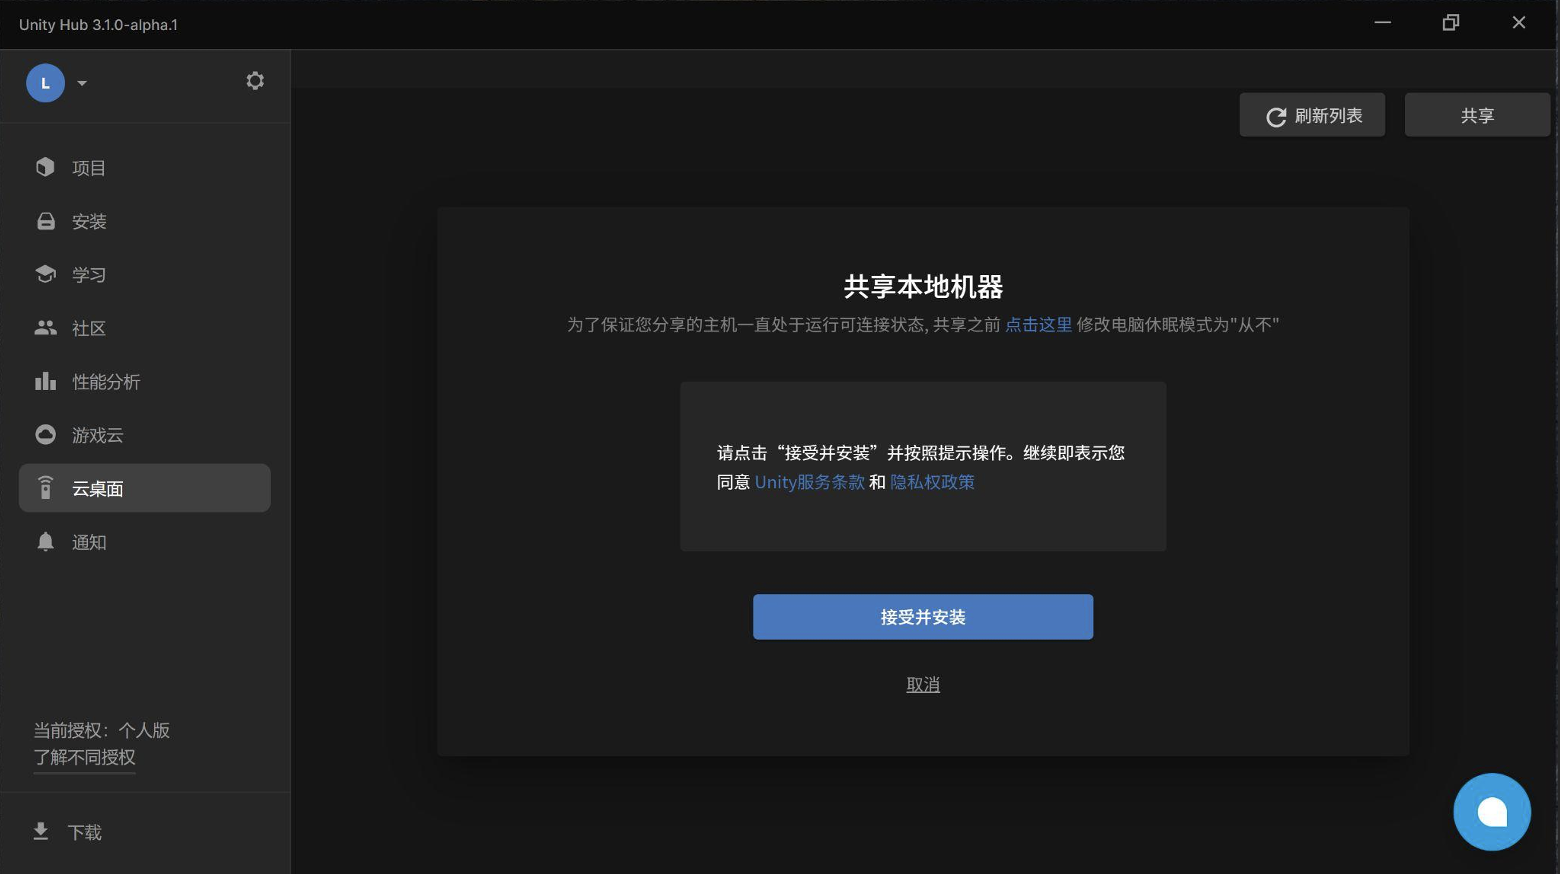1560x874 pixels.
Task: Click the 项目 cube icon
Action: 45,167
